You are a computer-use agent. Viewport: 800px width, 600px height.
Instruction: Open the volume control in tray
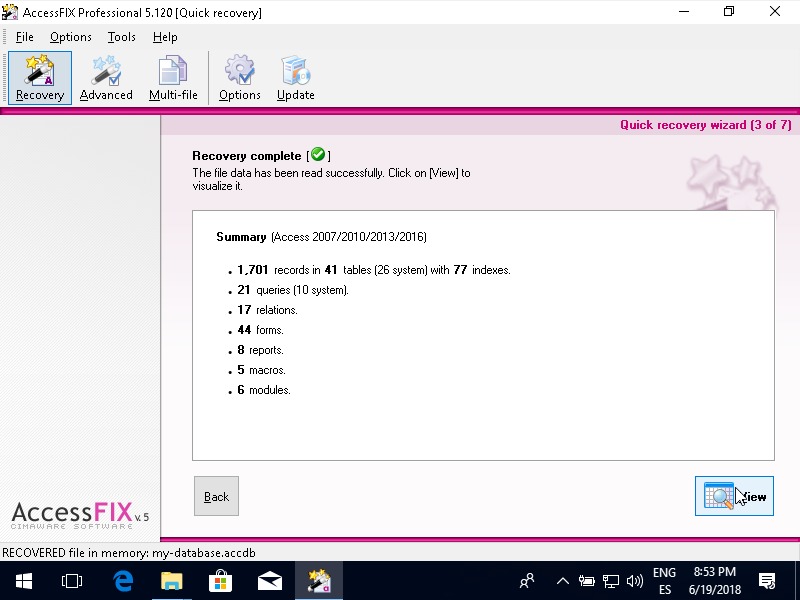coord(634,580)
